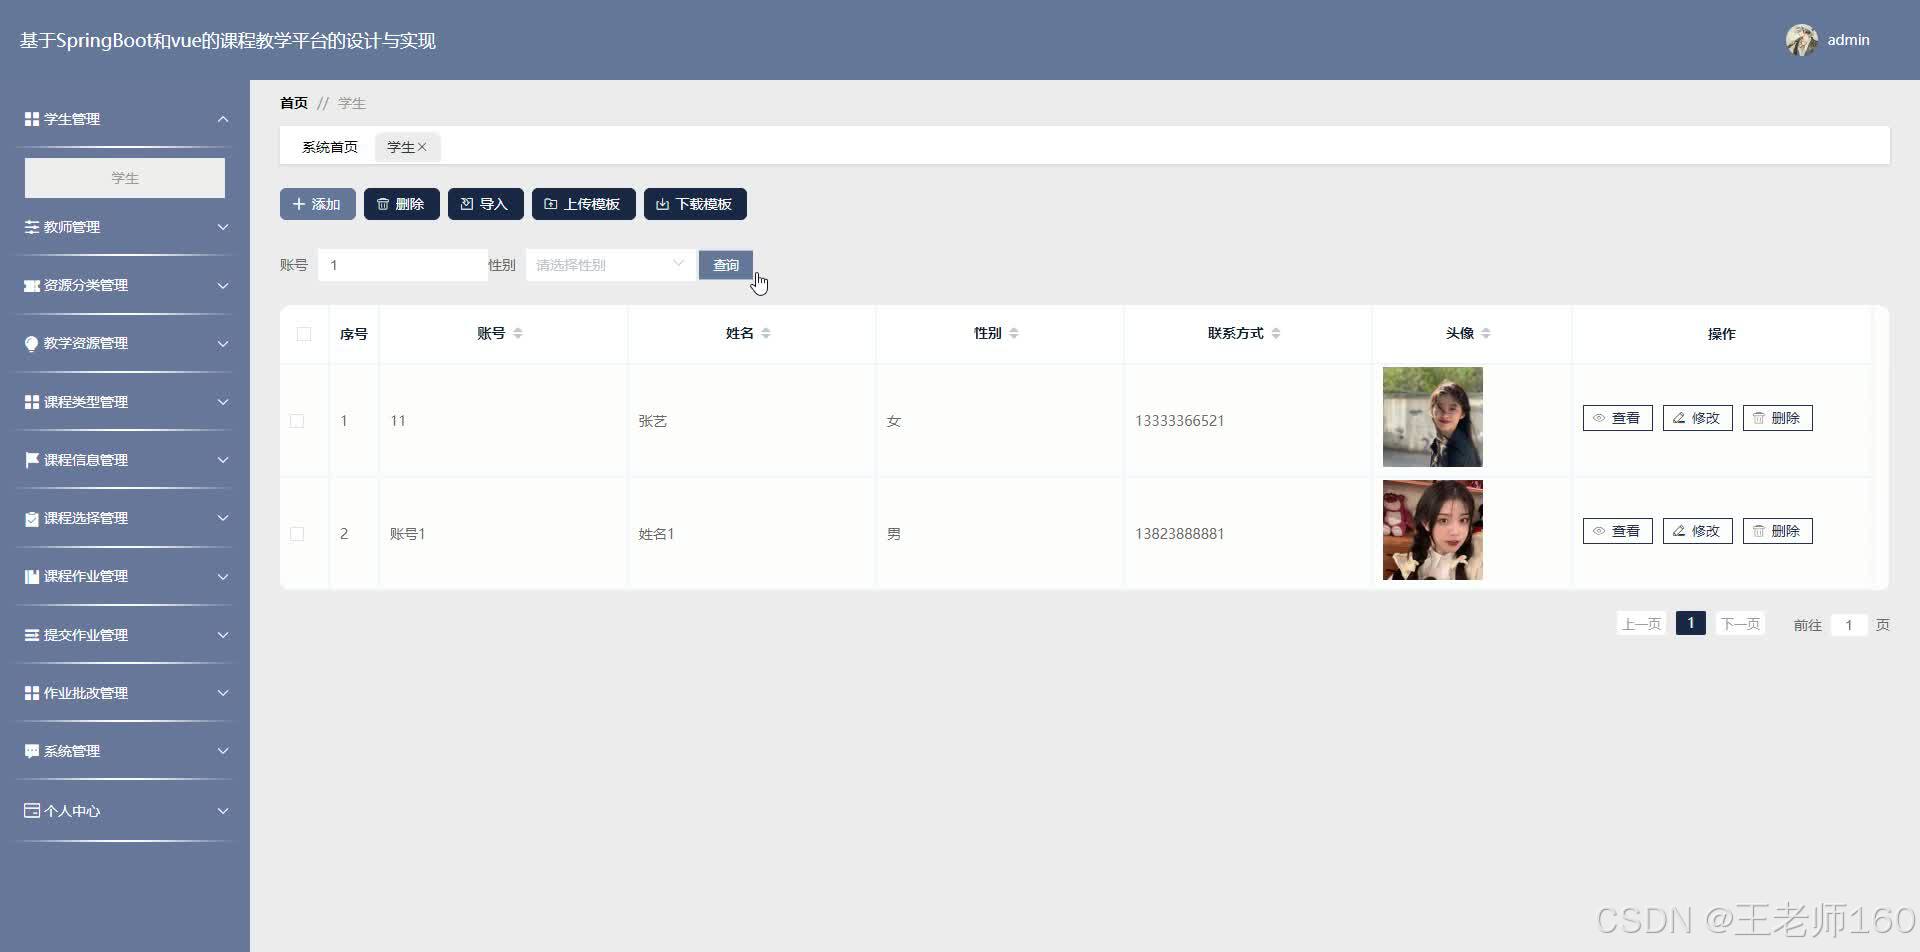Click the 资源分类管理 ticket icon
1920x952 pixels.
31,285
